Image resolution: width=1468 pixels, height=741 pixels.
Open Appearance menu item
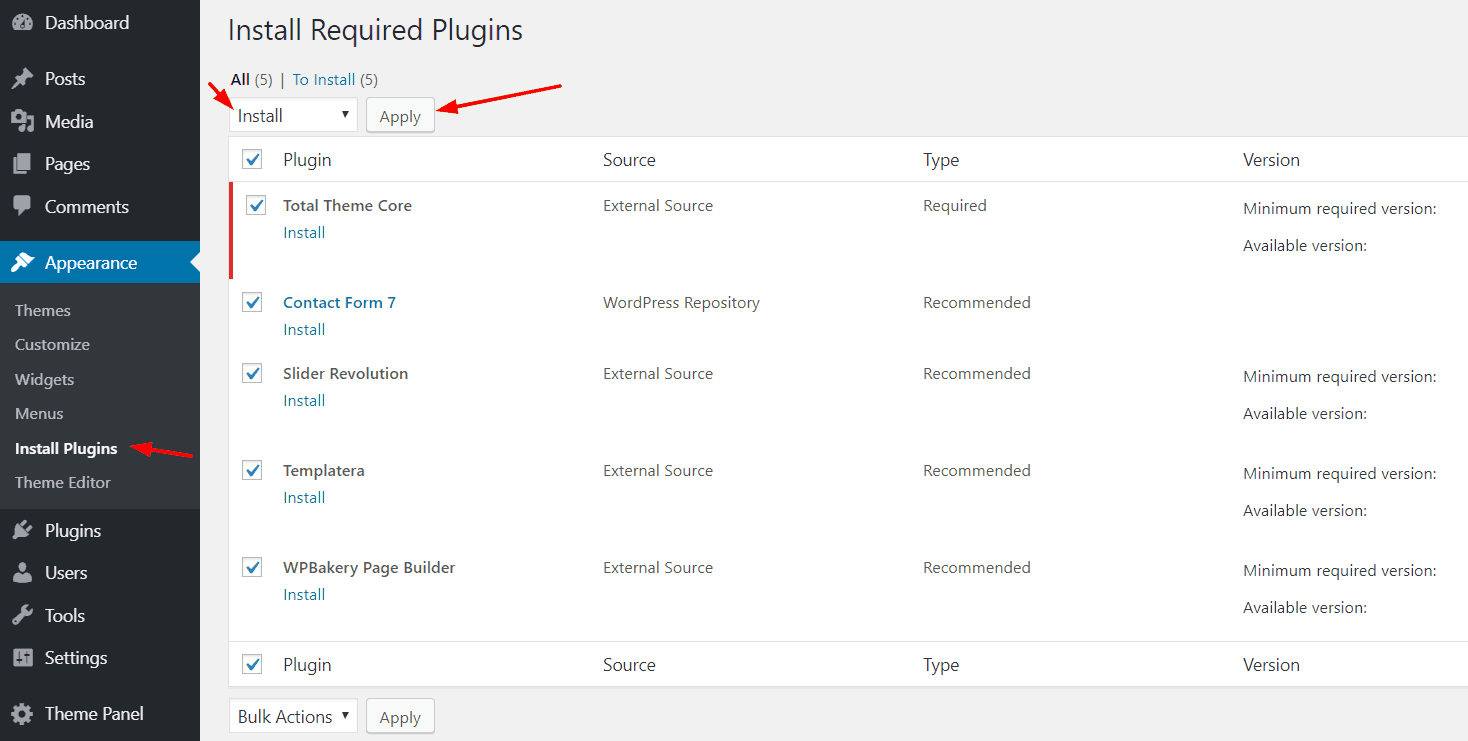(x=100, y=263)
